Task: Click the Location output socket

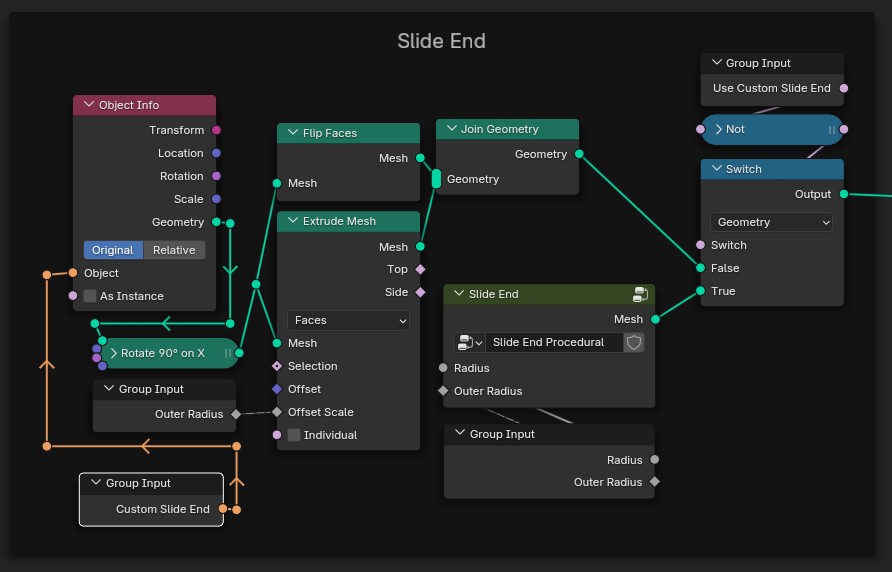Action: point(216,153)
